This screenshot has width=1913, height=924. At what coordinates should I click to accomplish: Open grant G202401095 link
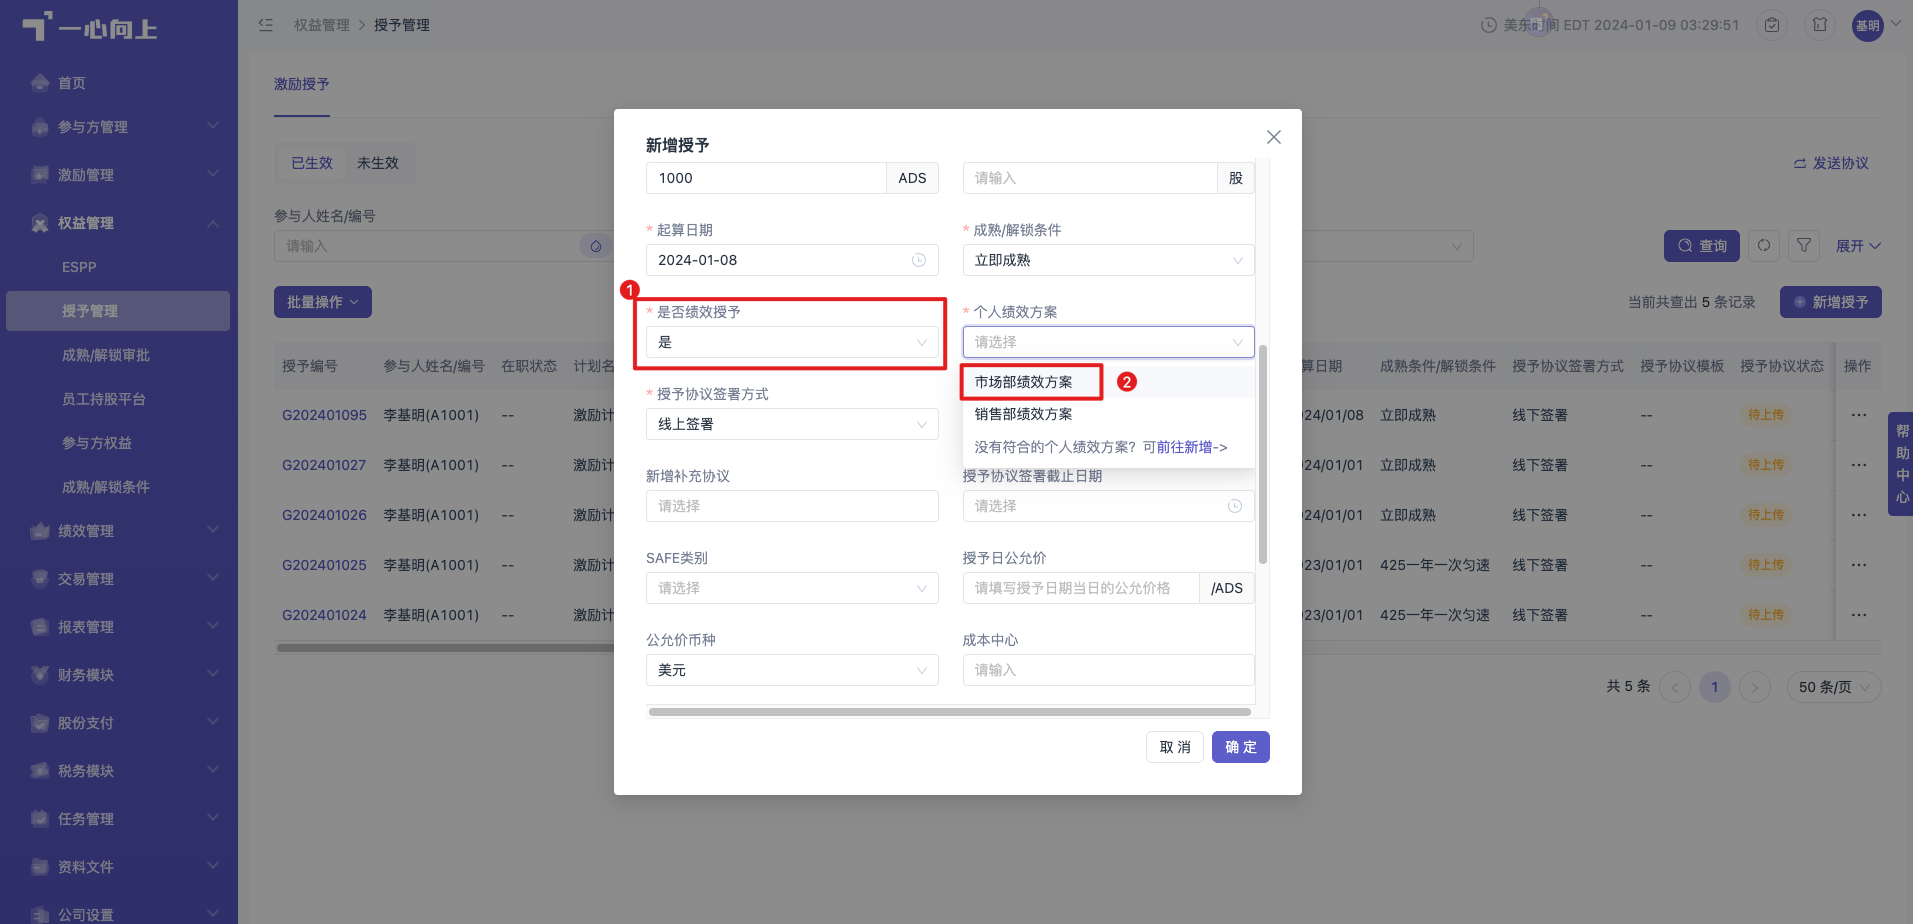[324, 415]
